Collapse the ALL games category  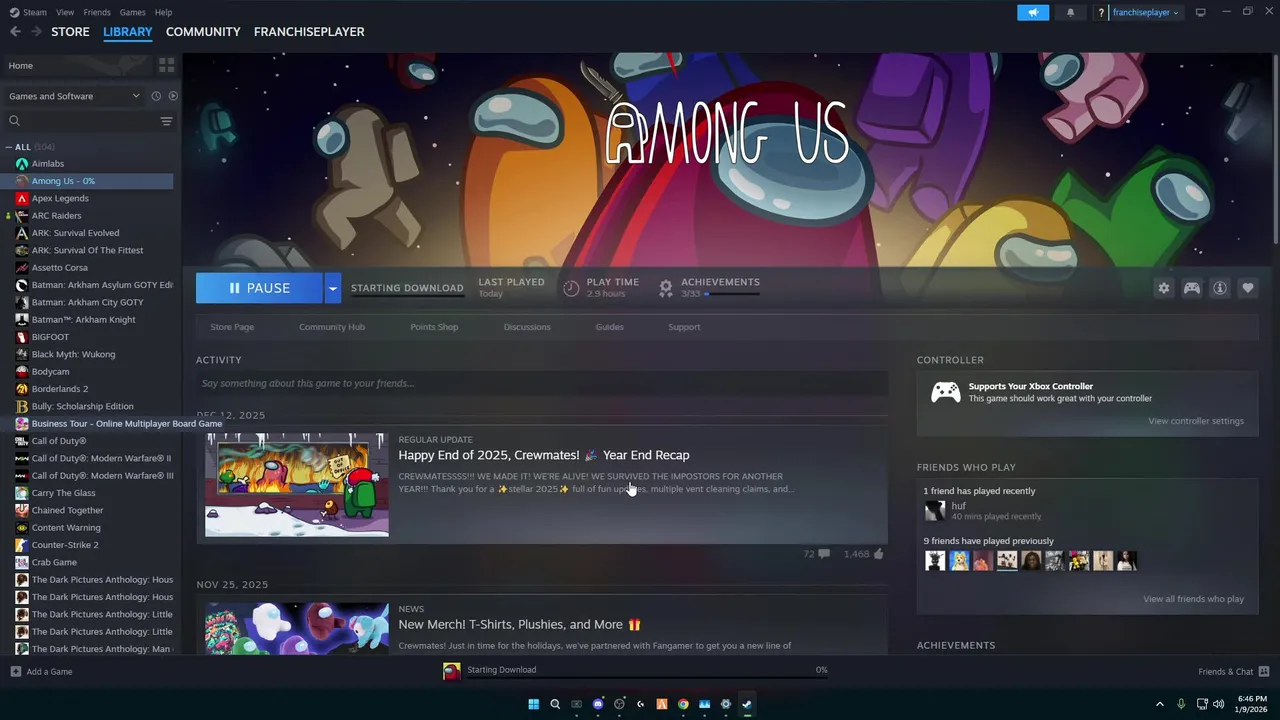(x=9, y=147)
